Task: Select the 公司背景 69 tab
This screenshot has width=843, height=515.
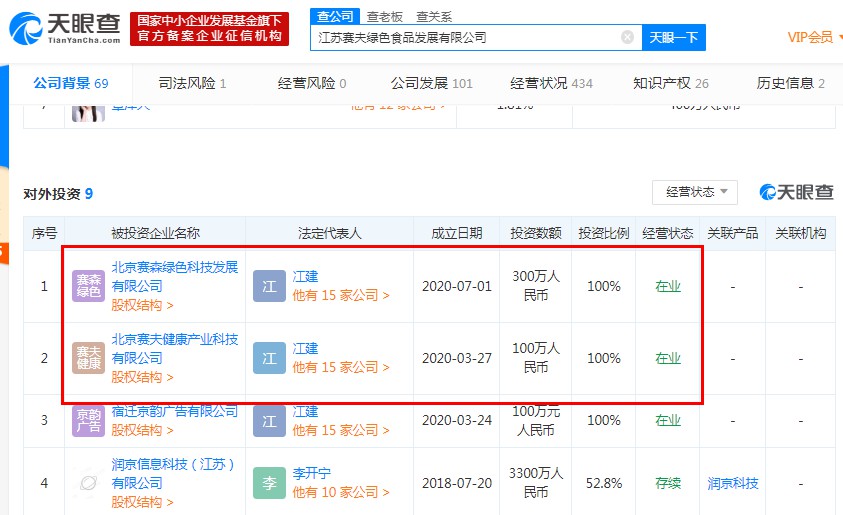Action: tap(70, 83)
